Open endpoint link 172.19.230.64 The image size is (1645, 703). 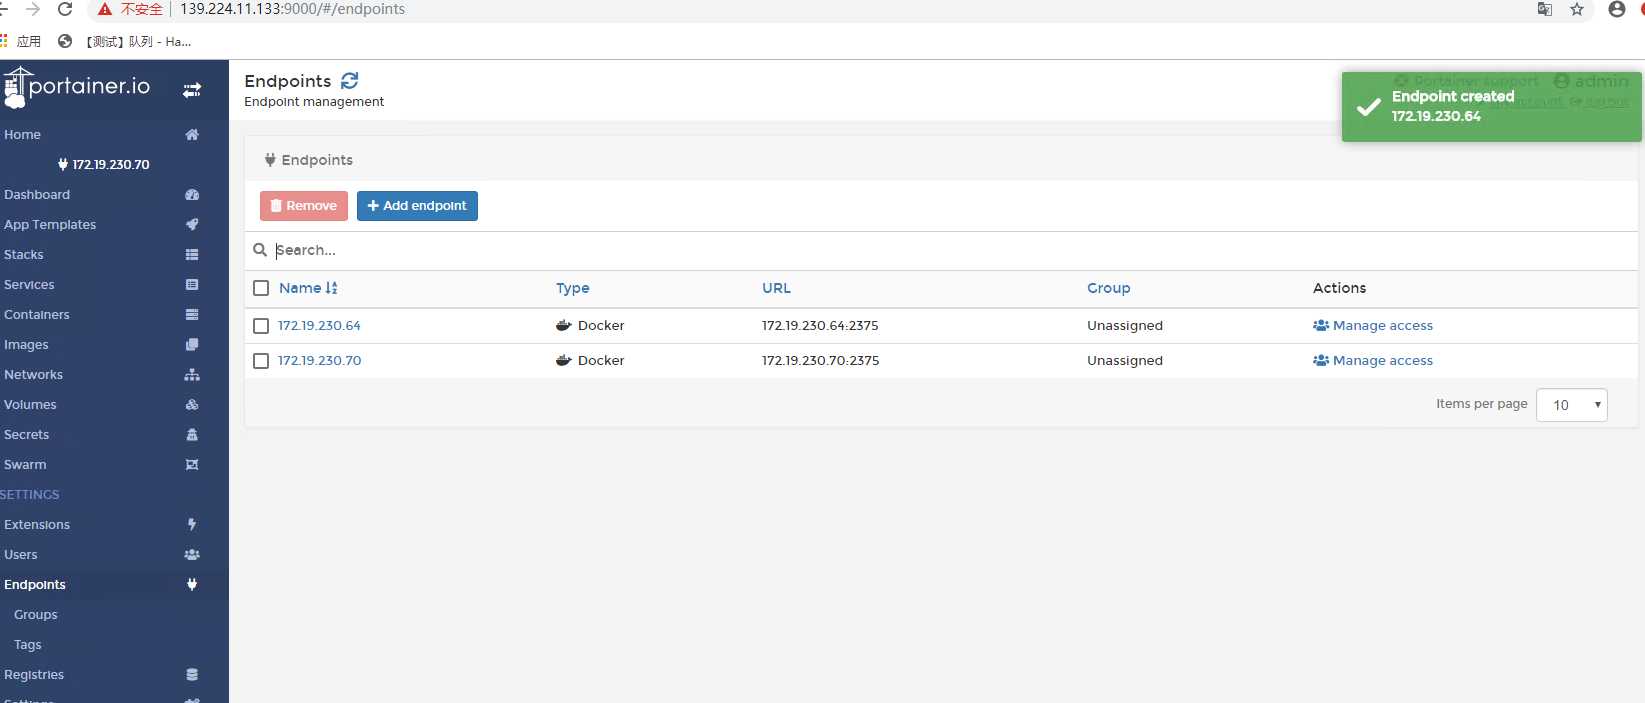(319, 326)
